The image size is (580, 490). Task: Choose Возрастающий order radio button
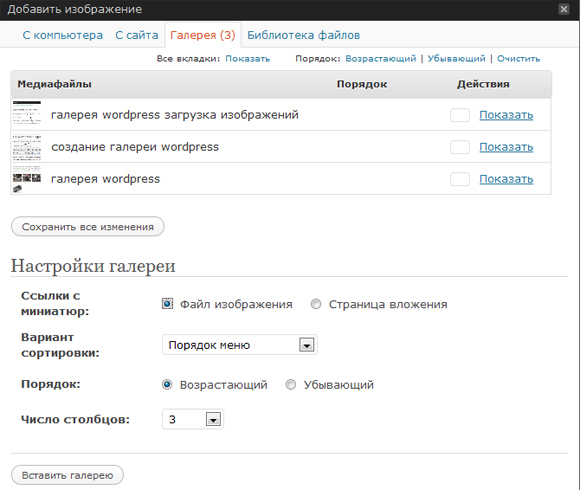pyautogui.click(x=167, y=385)
